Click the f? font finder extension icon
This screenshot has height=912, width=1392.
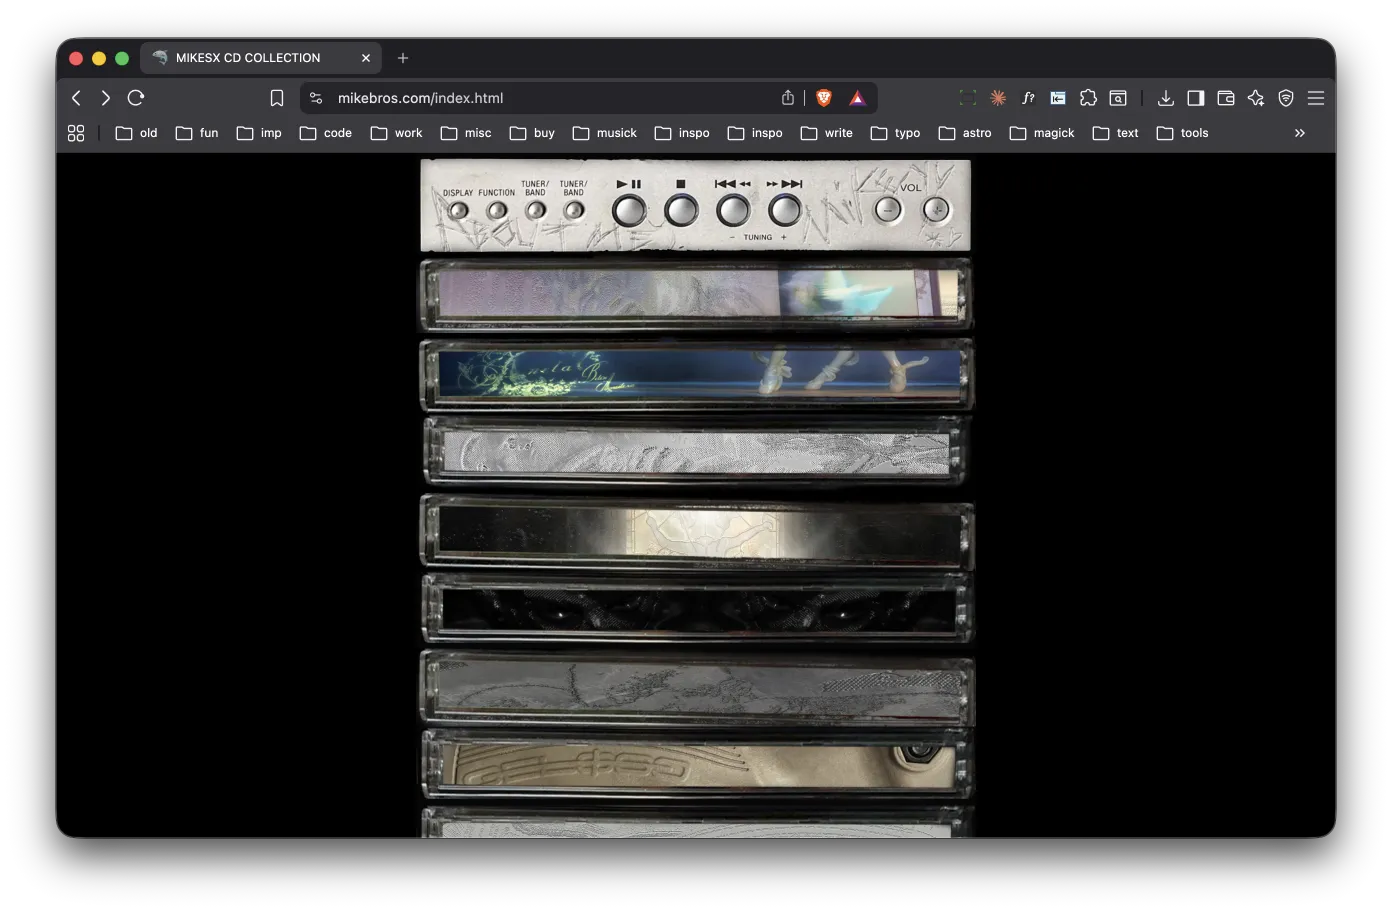pos(1028,98)
